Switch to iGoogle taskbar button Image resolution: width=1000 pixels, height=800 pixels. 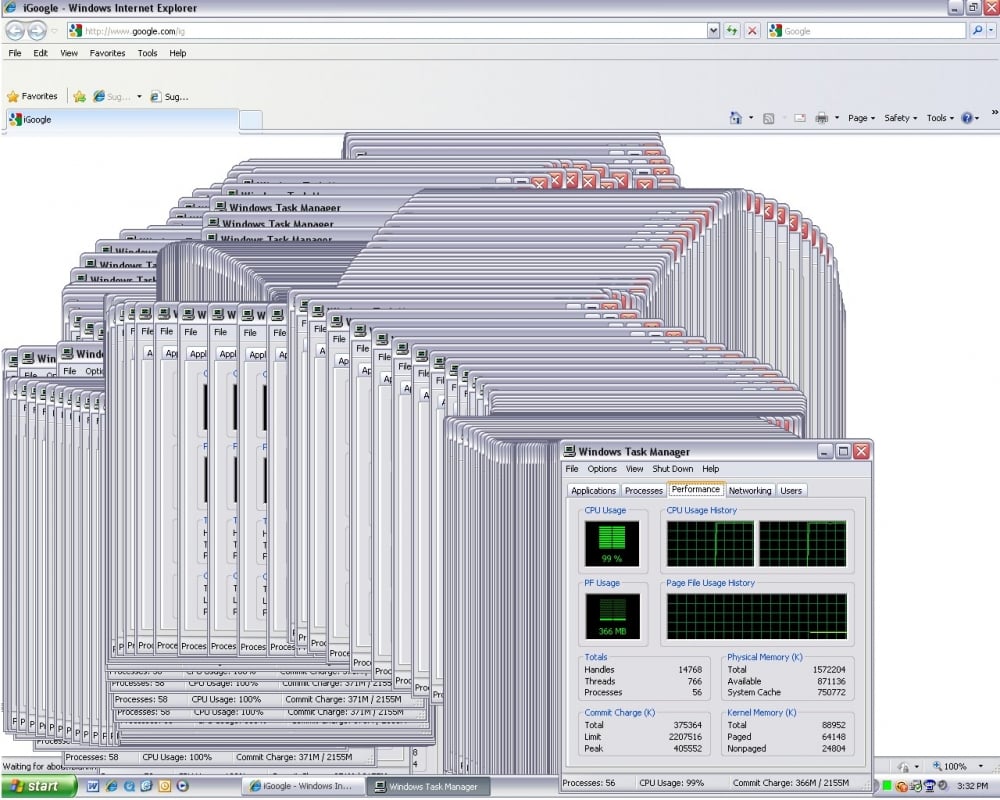pyautogui.click(x=304, y=787)
